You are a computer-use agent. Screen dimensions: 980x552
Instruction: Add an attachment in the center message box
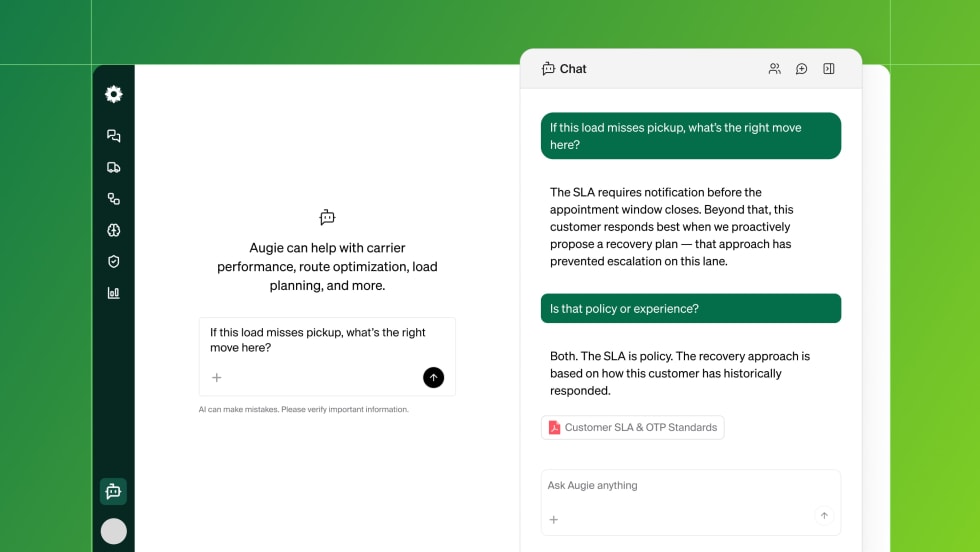click(217, 377)
